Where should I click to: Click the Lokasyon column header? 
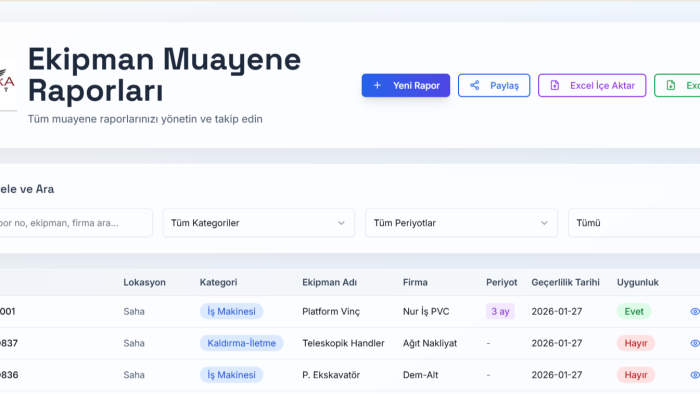[144, 282]
